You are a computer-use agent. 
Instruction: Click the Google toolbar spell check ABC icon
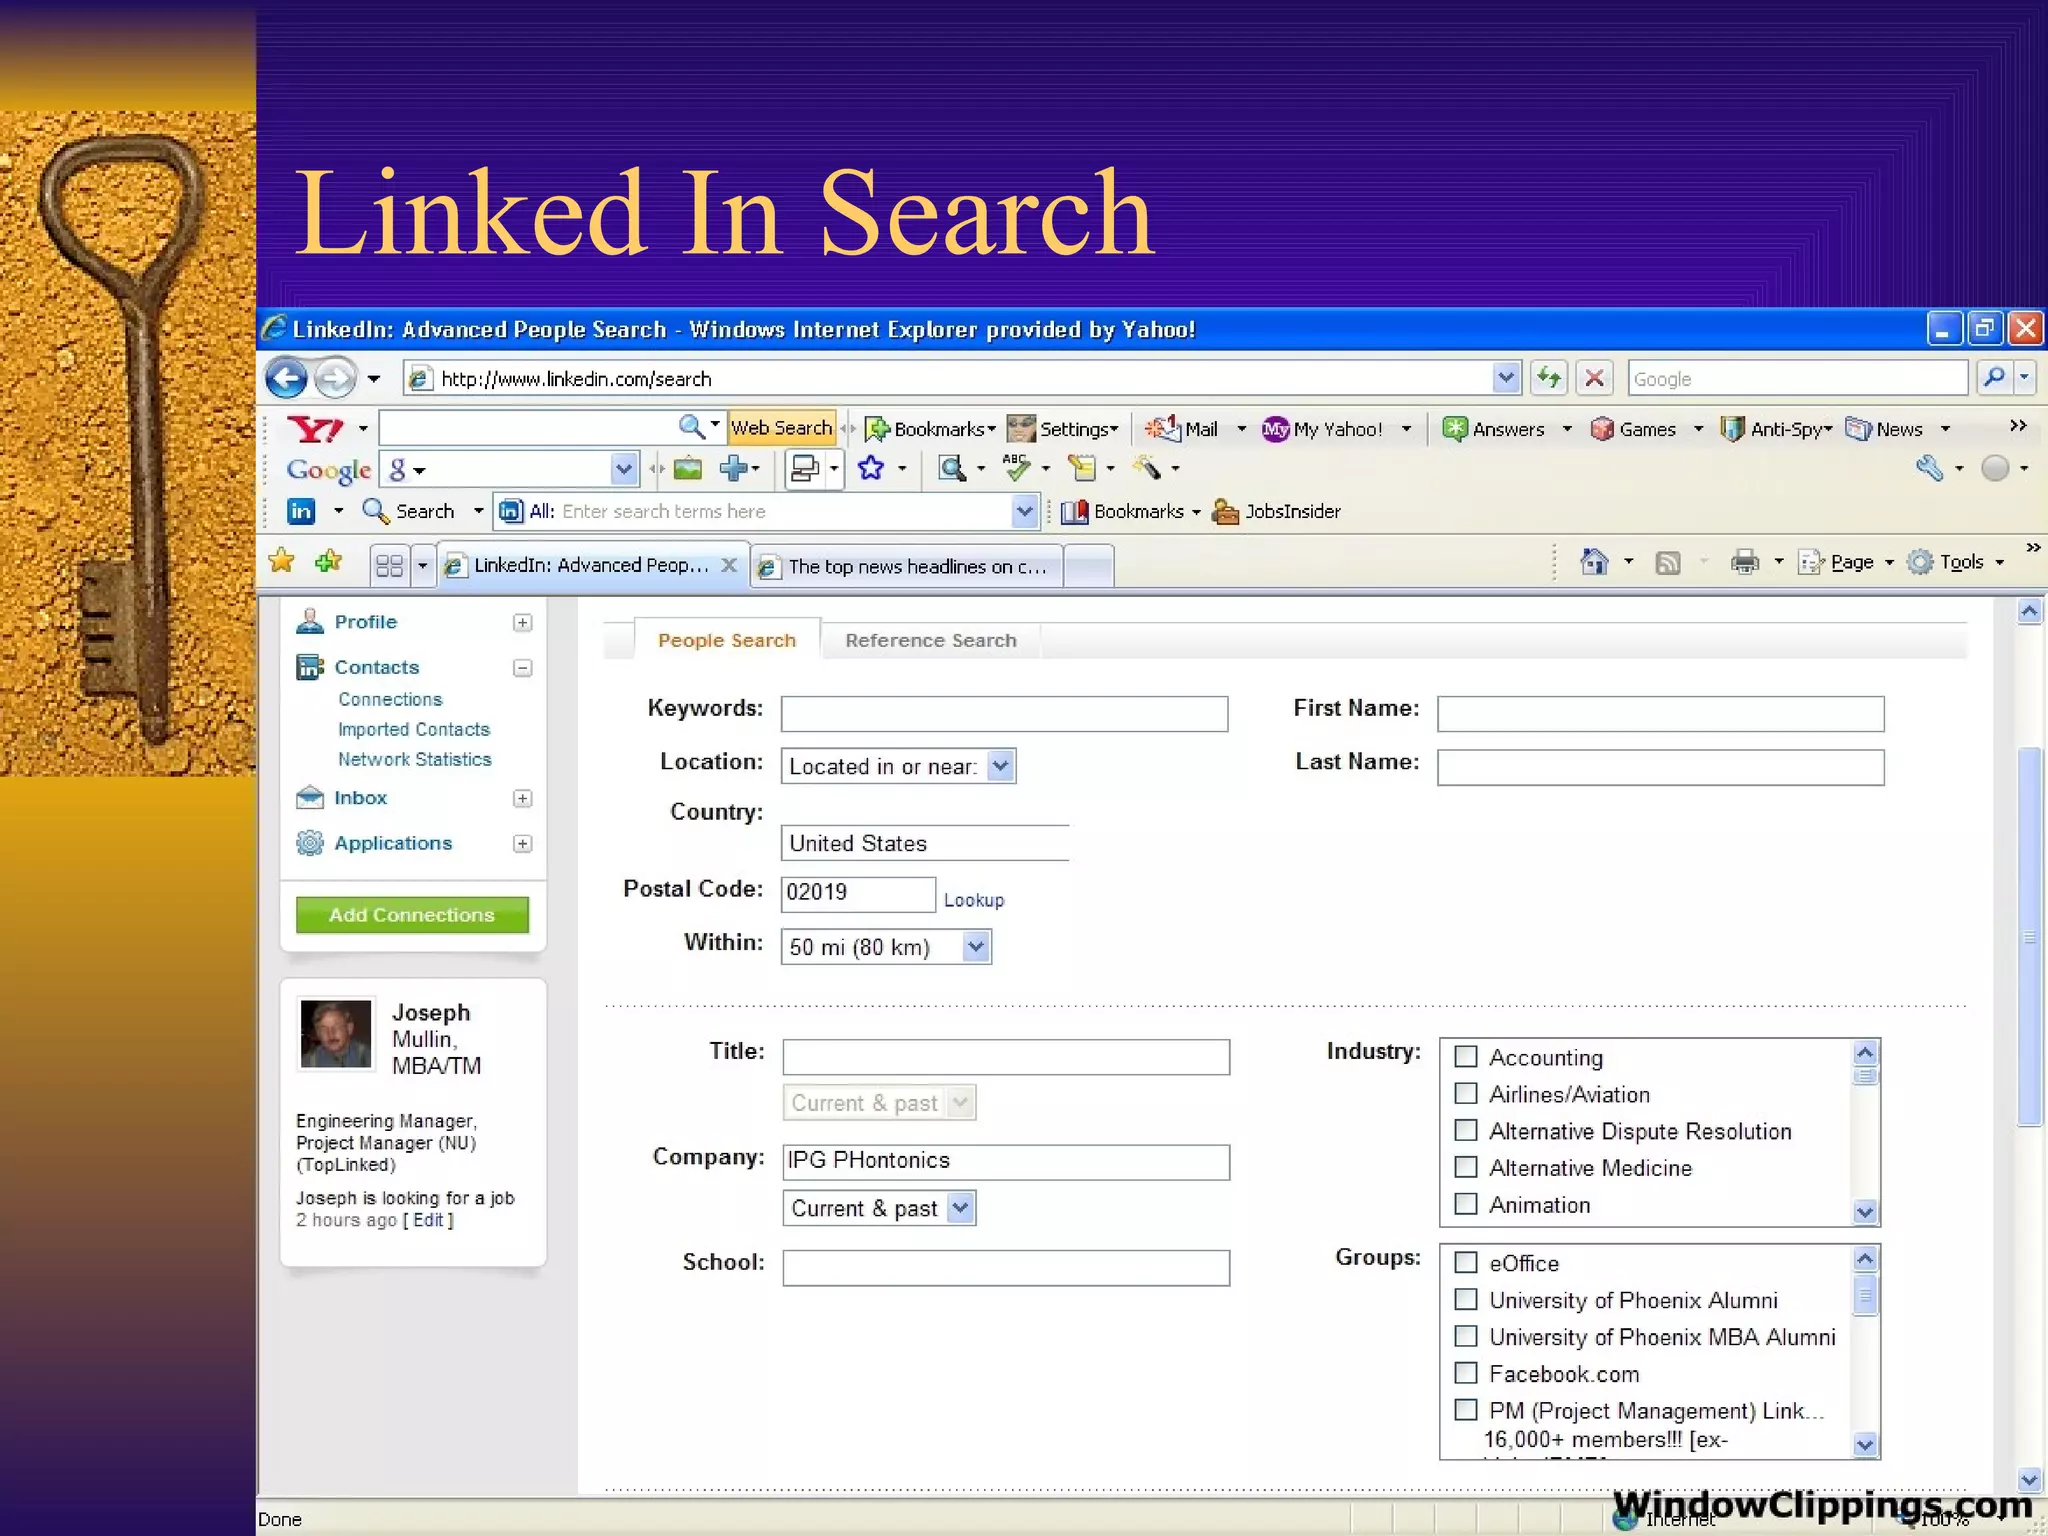tap(1016, 468)
